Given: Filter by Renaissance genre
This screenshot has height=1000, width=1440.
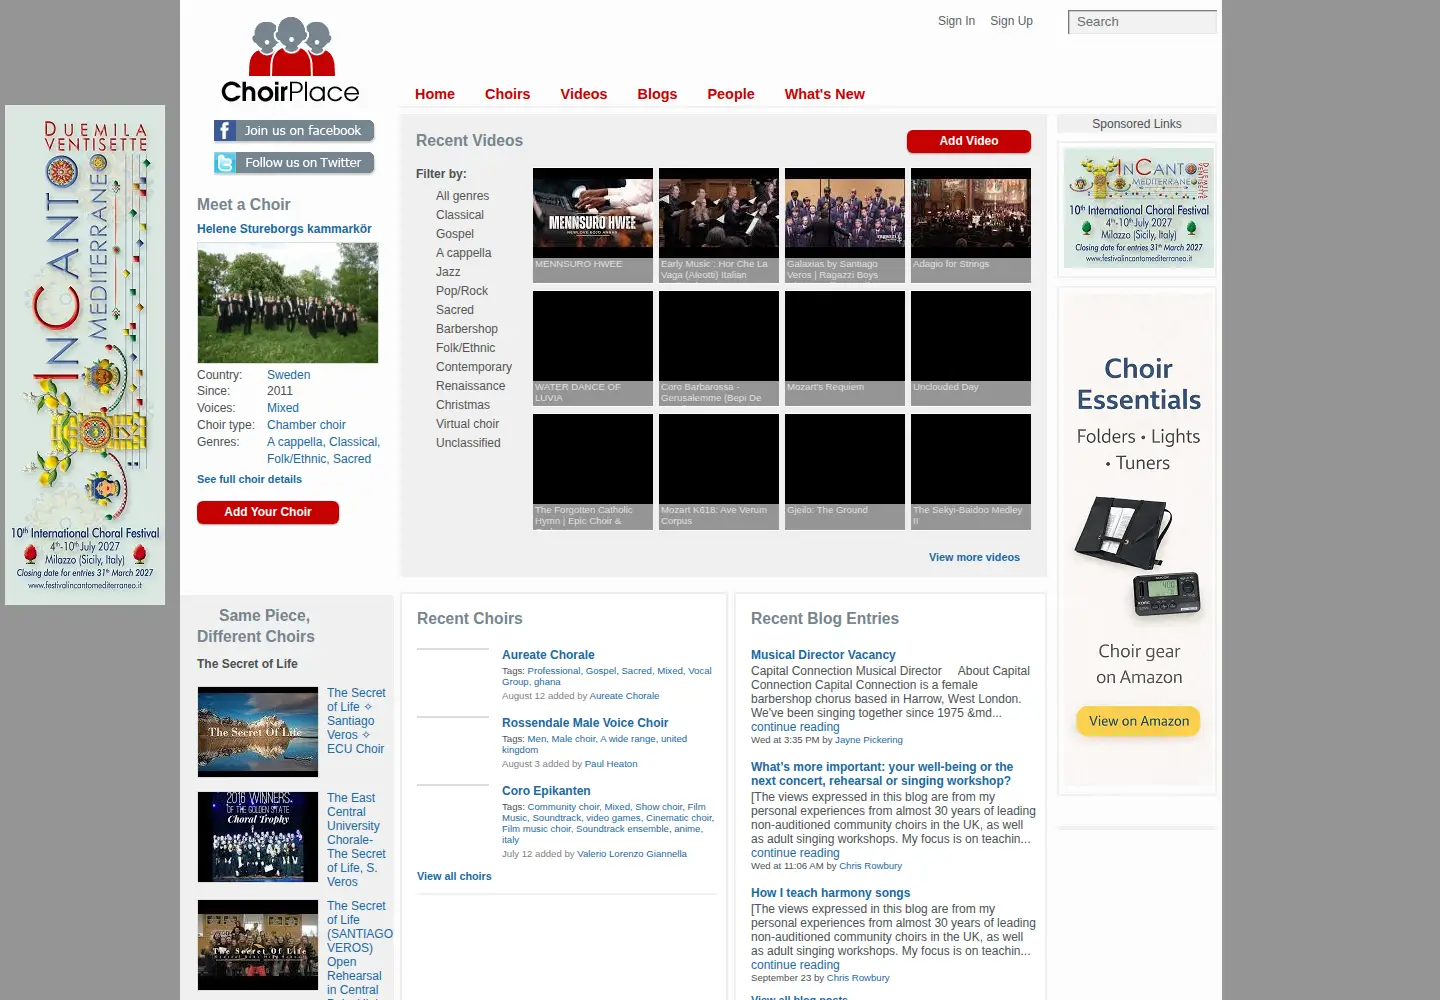Looking at the screenshot, I should coord(471,386).
